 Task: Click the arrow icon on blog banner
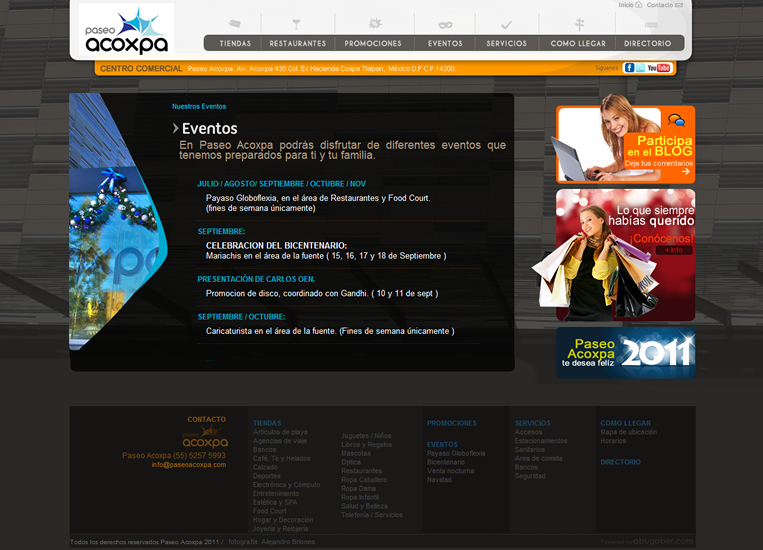click(x=686, y=171)
